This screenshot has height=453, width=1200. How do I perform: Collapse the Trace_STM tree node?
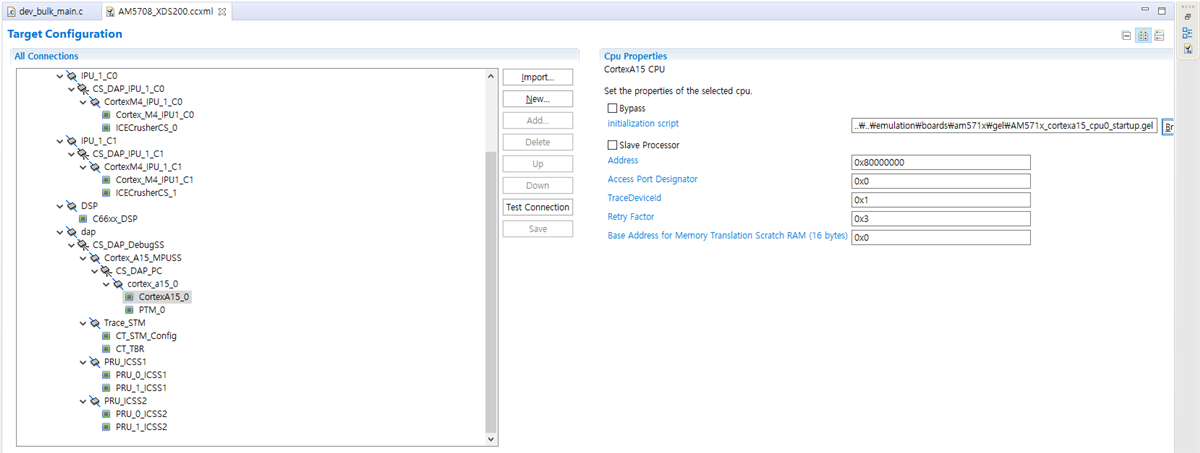pos(82,323)
